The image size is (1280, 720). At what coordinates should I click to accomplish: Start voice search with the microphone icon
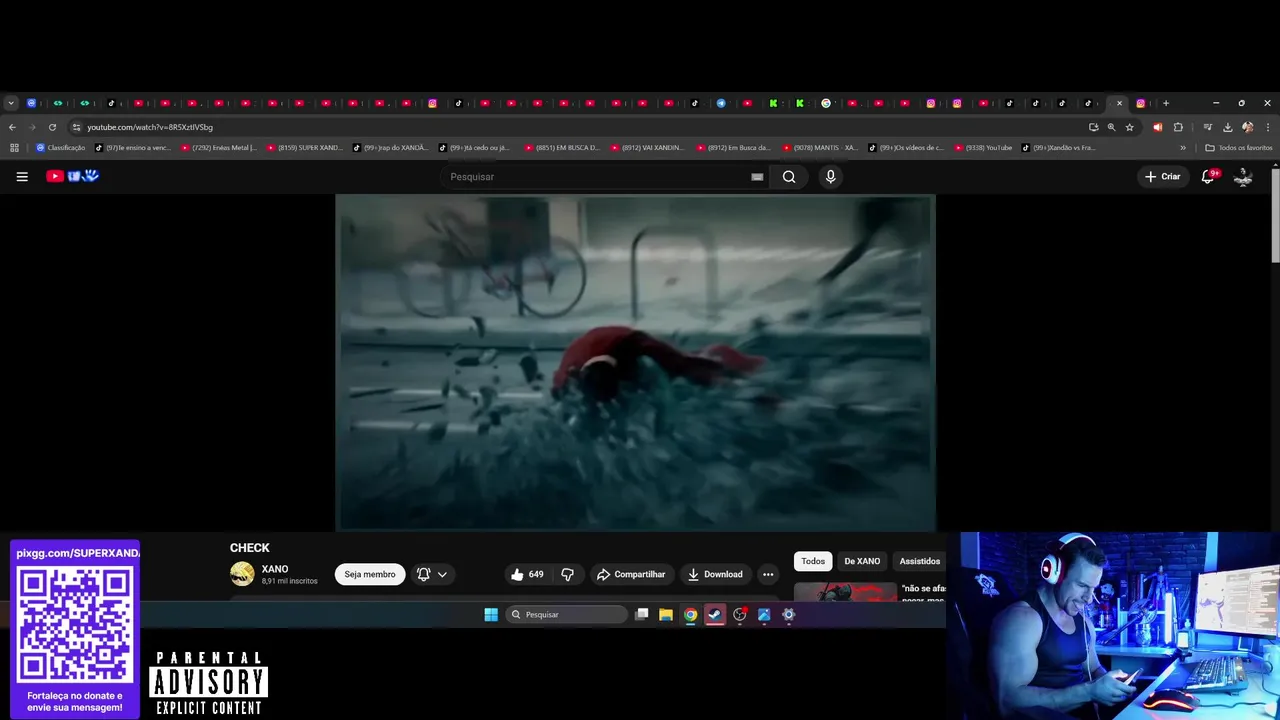click(830, 177)
